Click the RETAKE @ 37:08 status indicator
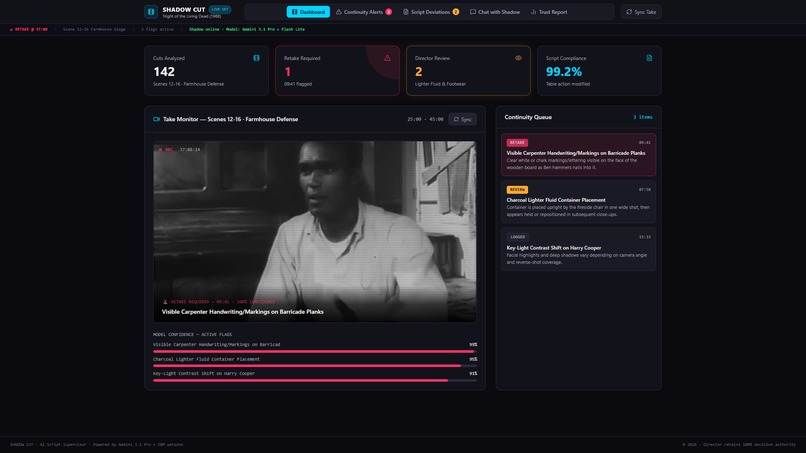This screenshot has width=806, height=453. (29, 29)
